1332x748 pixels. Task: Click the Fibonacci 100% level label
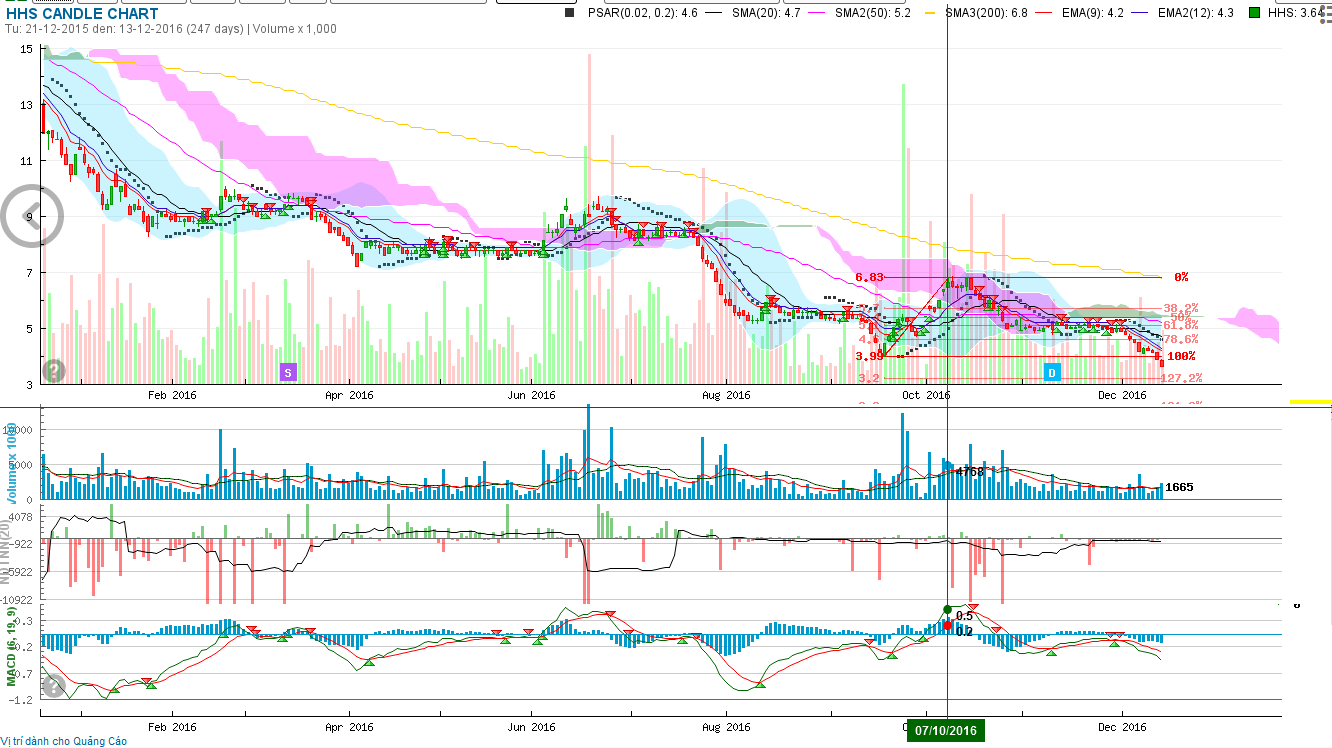[1181, 356]
